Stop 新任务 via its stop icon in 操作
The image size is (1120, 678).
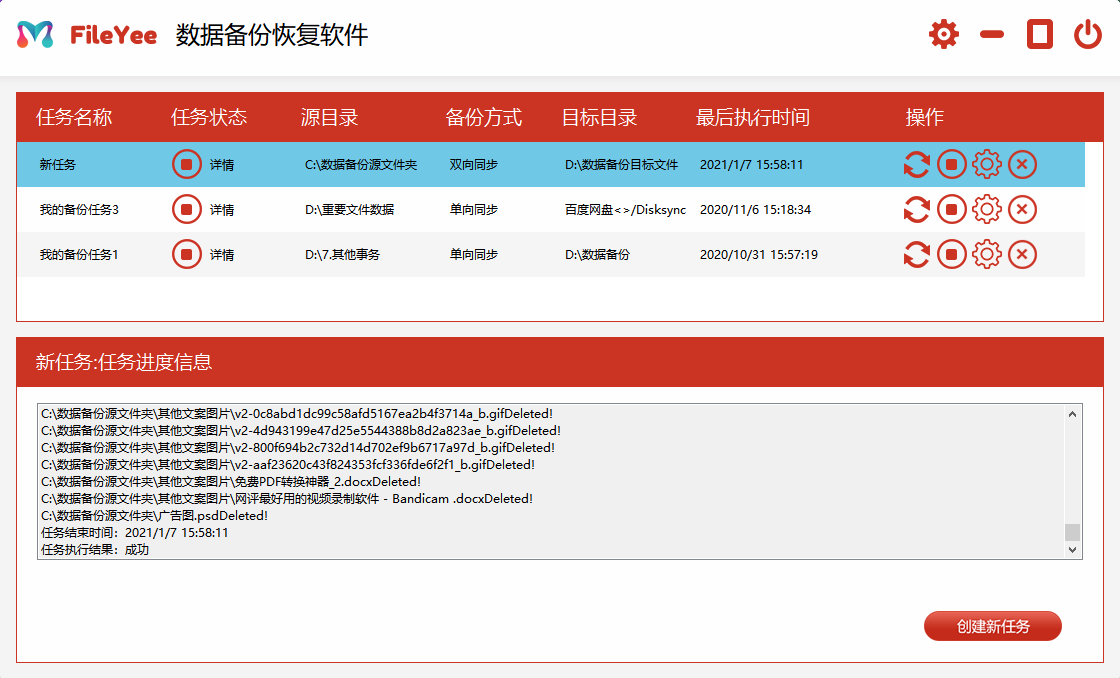[x=951, y=164]
